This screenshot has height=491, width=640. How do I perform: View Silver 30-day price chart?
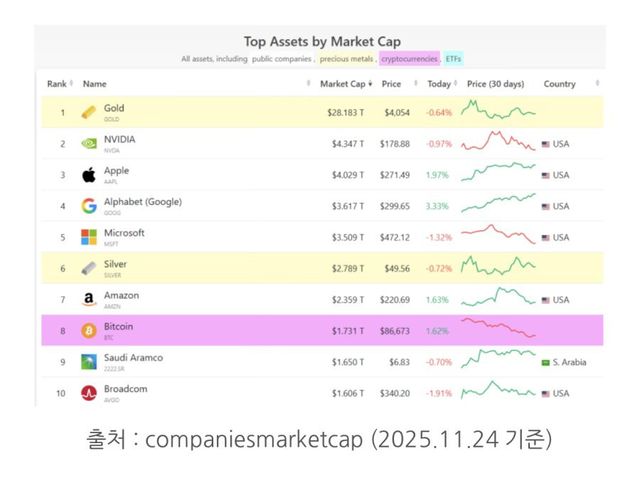coord(499,268)
